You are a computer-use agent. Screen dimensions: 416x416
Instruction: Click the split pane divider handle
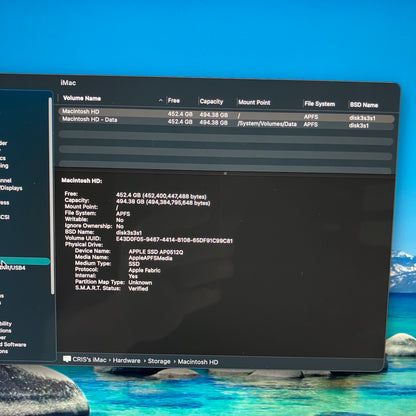[225, 173]
